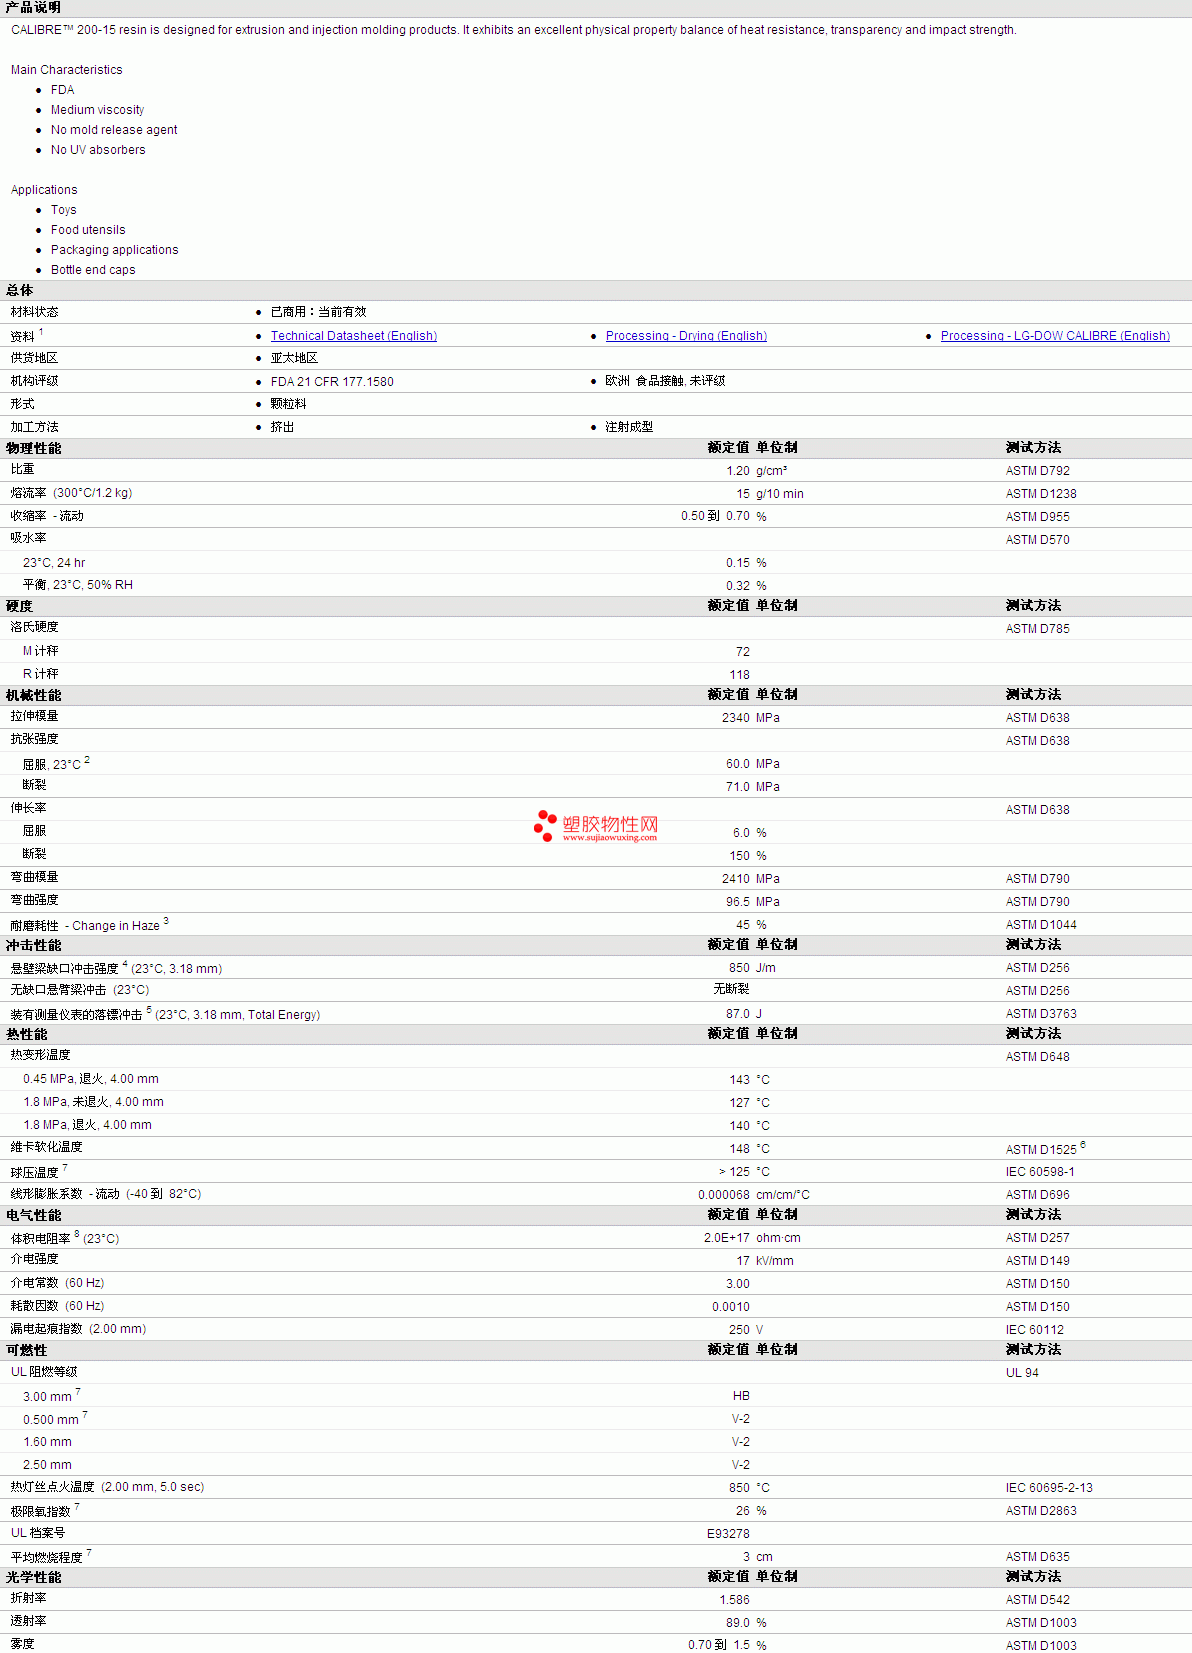Open the Technical Datasheet (English) link
The image size is (1192, 1653).
tap(354, 336)
